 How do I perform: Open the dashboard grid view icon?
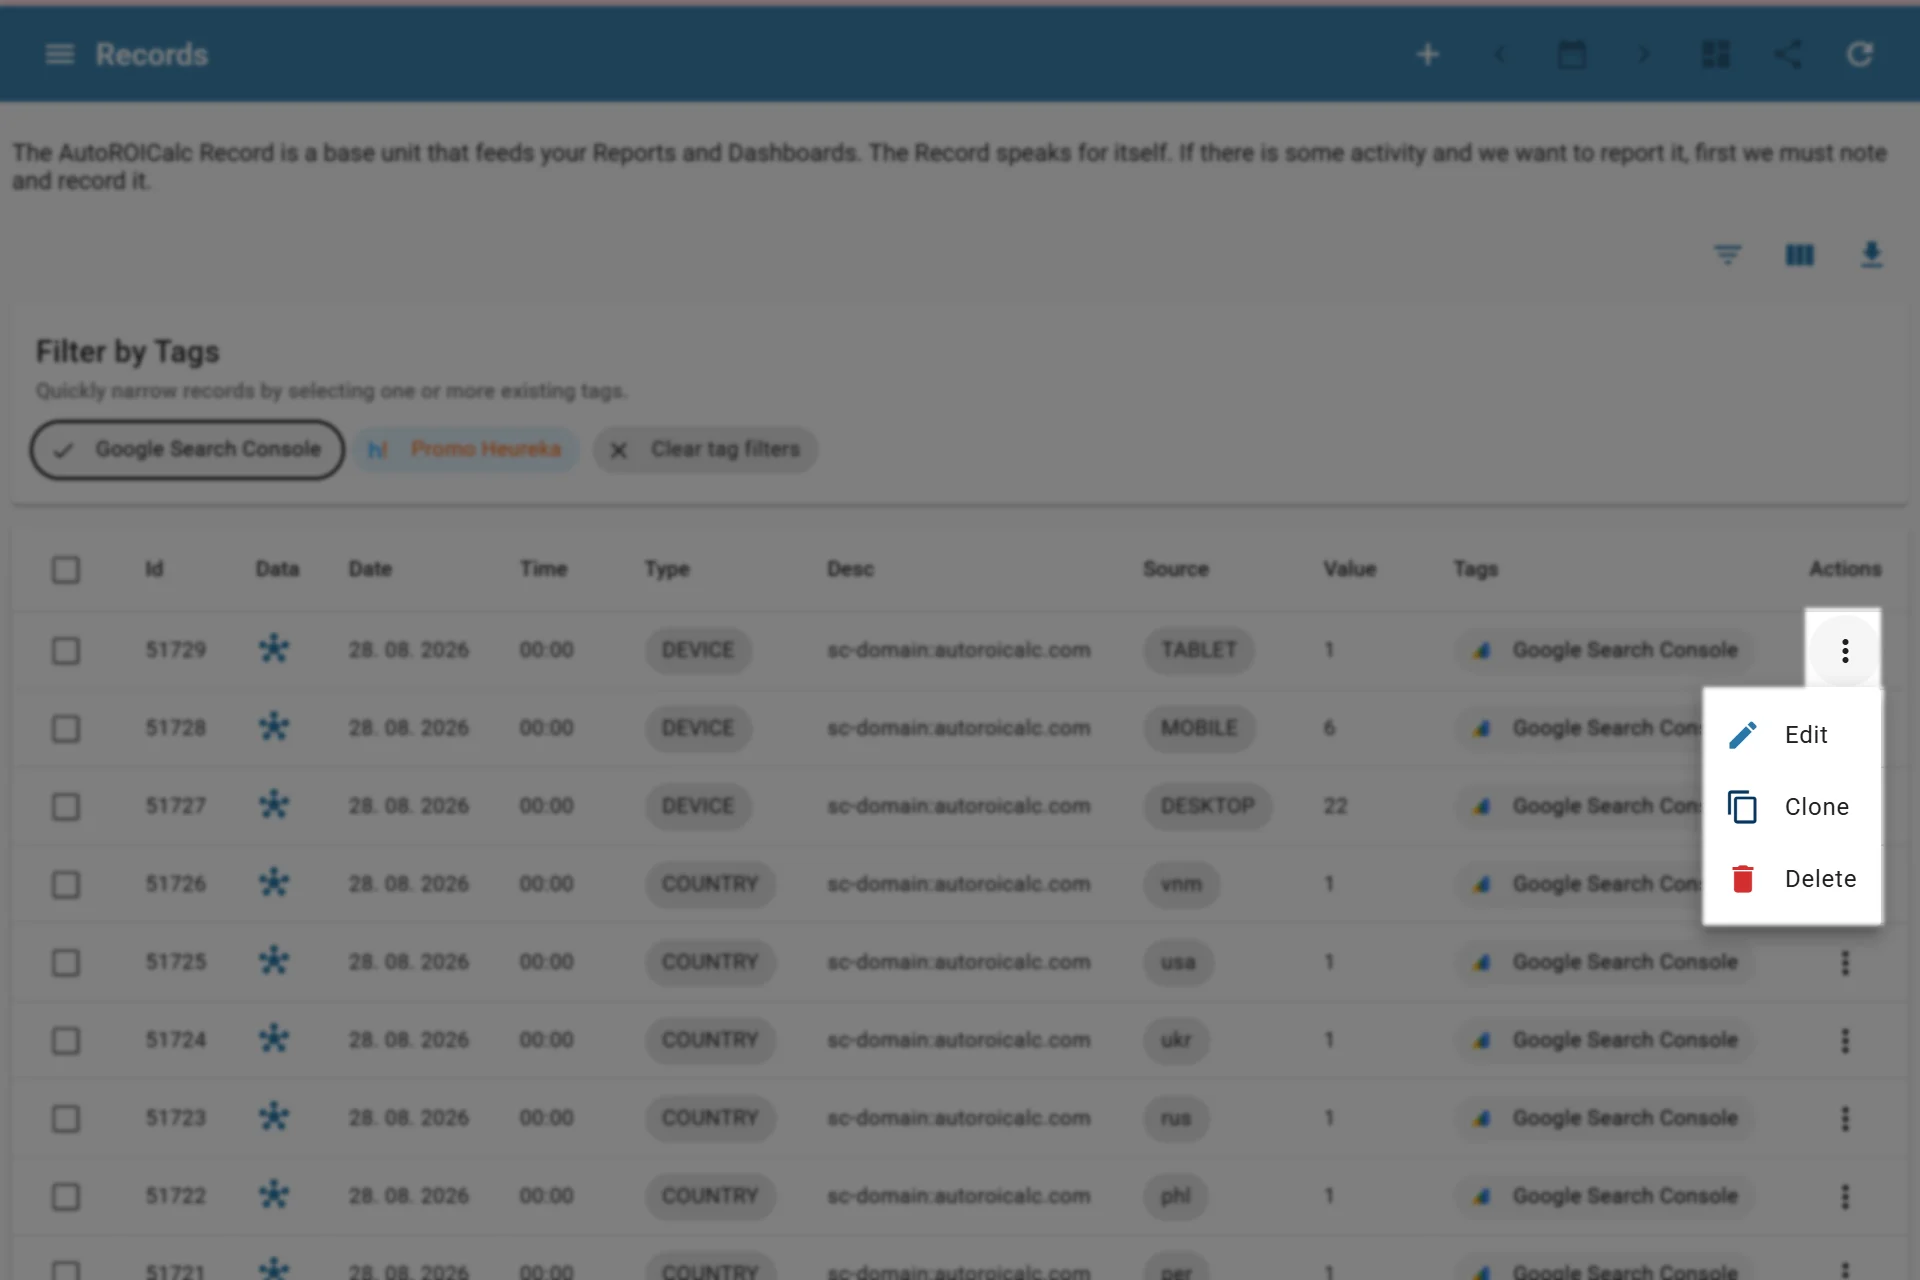1716,54
